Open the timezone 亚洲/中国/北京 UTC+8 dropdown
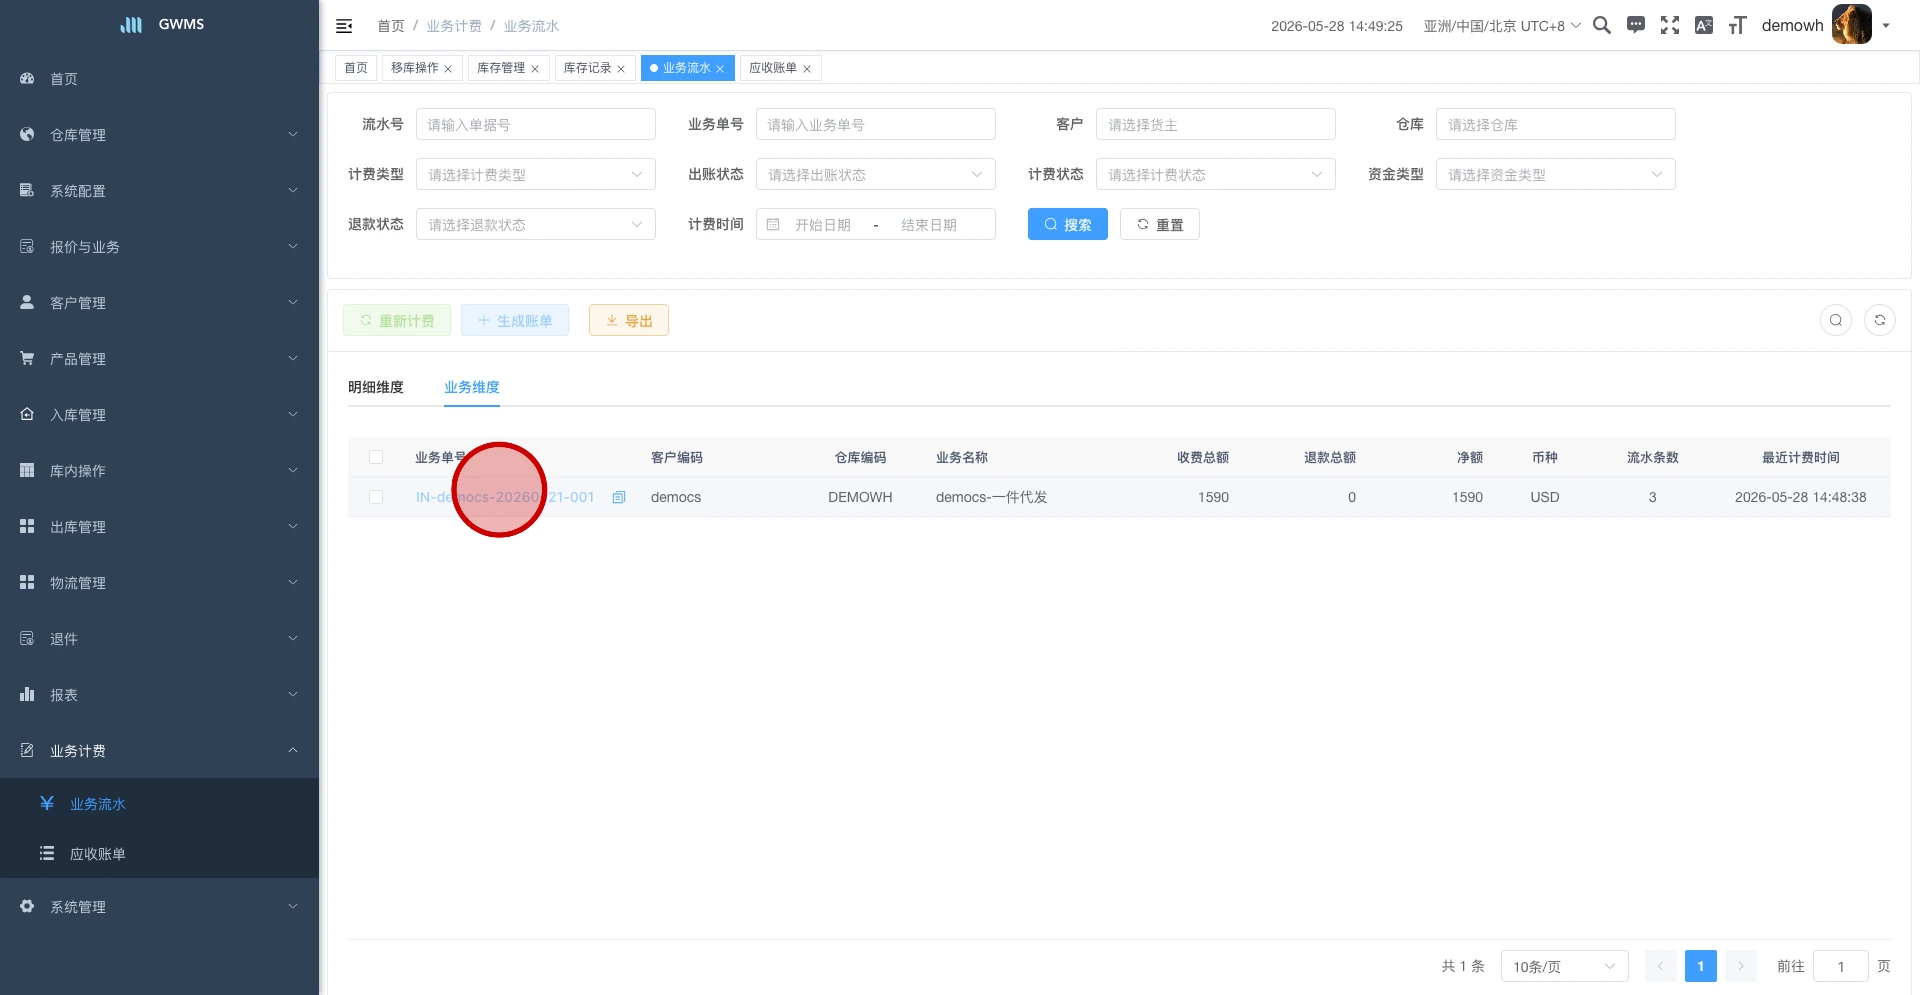The width and height of the screenshot is (1920, 995). click(x=1502, y=26)
